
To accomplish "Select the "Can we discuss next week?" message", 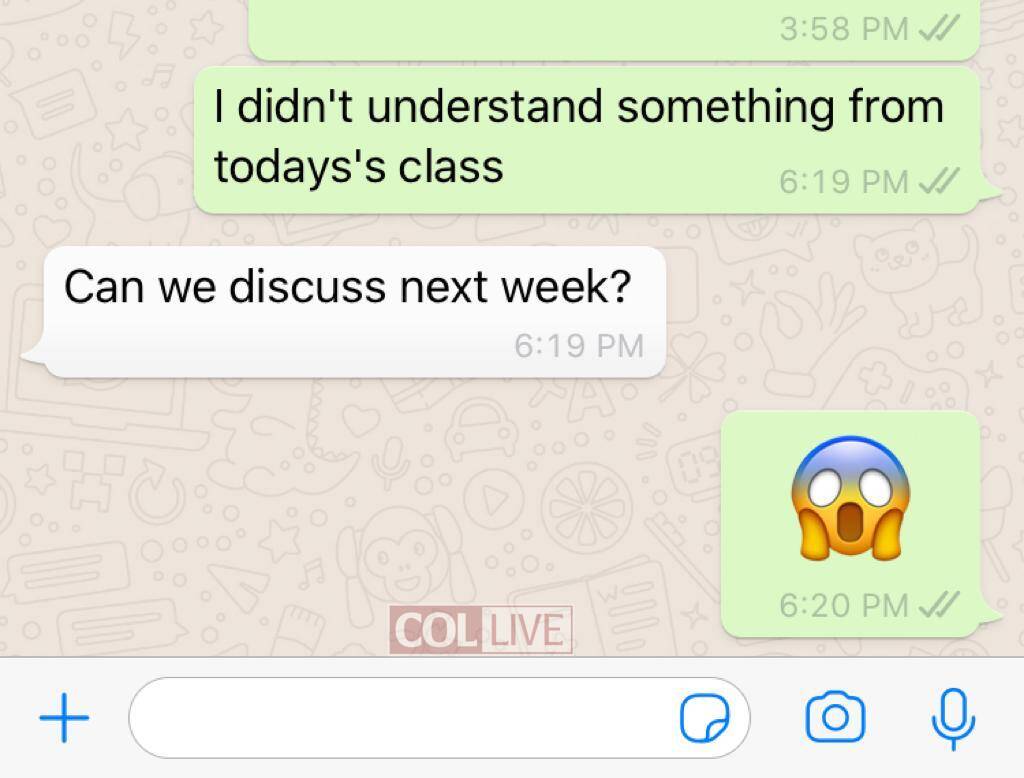I will [347, 286].
